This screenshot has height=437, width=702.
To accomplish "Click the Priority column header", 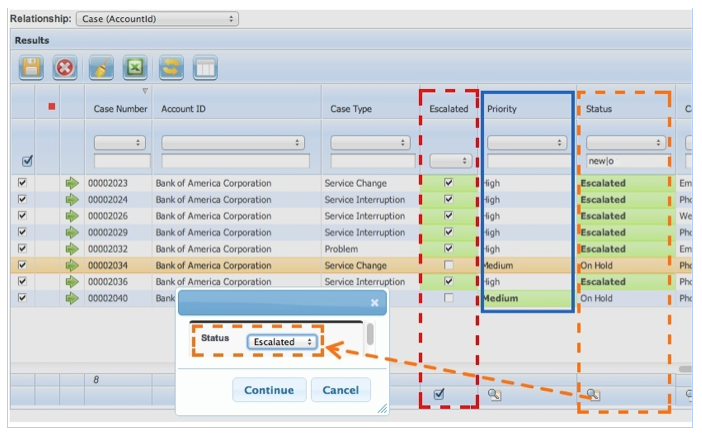I will point(502,109).
